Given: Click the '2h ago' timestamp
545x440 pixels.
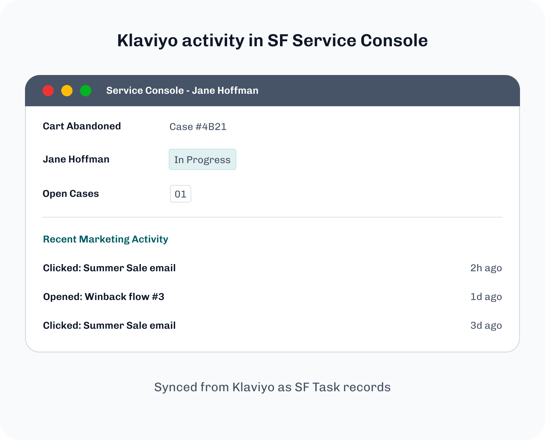Looking at the screenshot, I should (x=486, y=268).
